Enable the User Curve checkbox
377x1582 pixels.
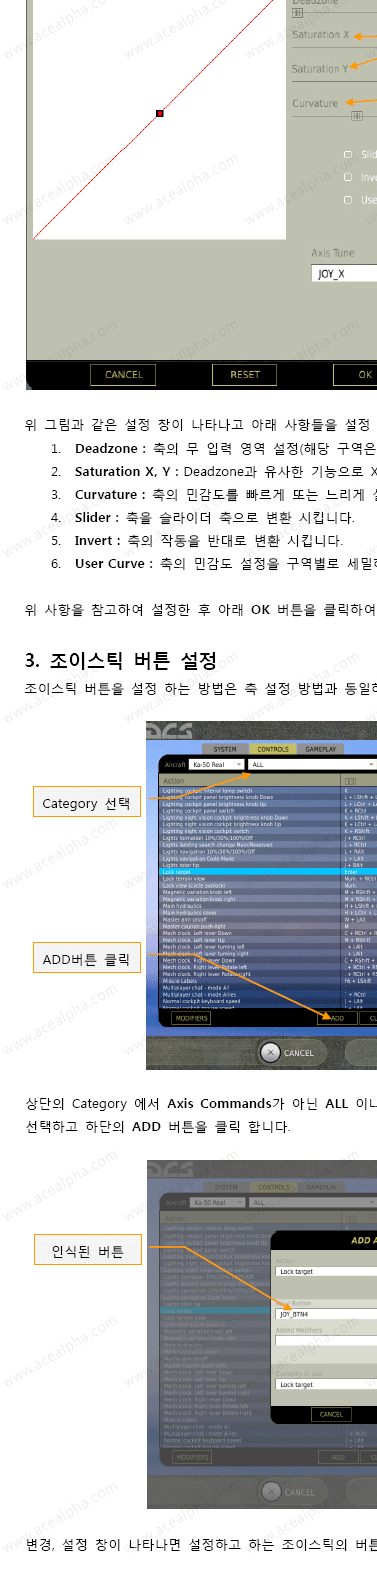coord(348,200)
